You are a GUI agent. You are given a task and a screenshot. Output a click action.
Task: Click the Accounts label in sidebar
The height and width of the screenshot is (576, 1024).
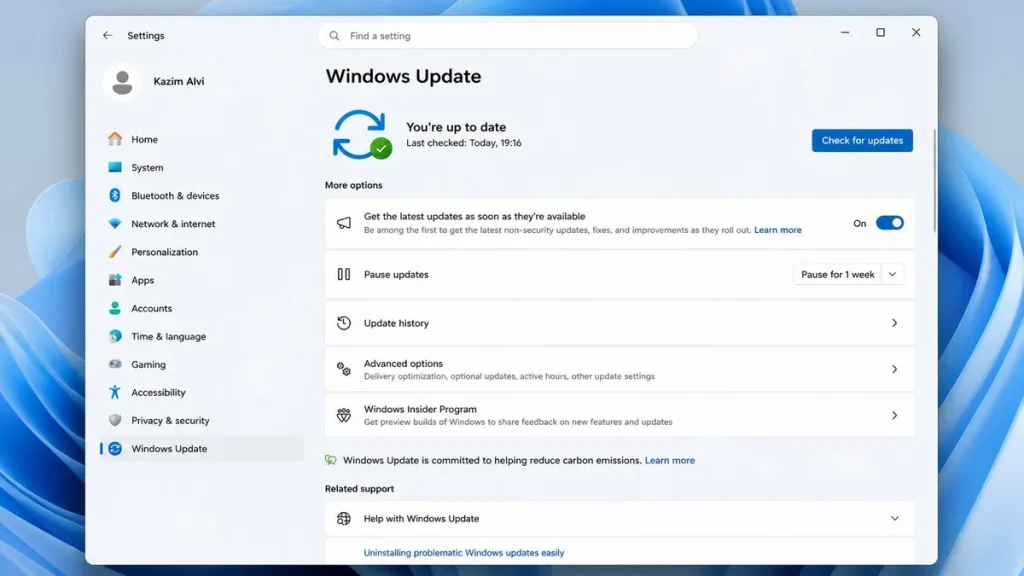pos(152,308)
